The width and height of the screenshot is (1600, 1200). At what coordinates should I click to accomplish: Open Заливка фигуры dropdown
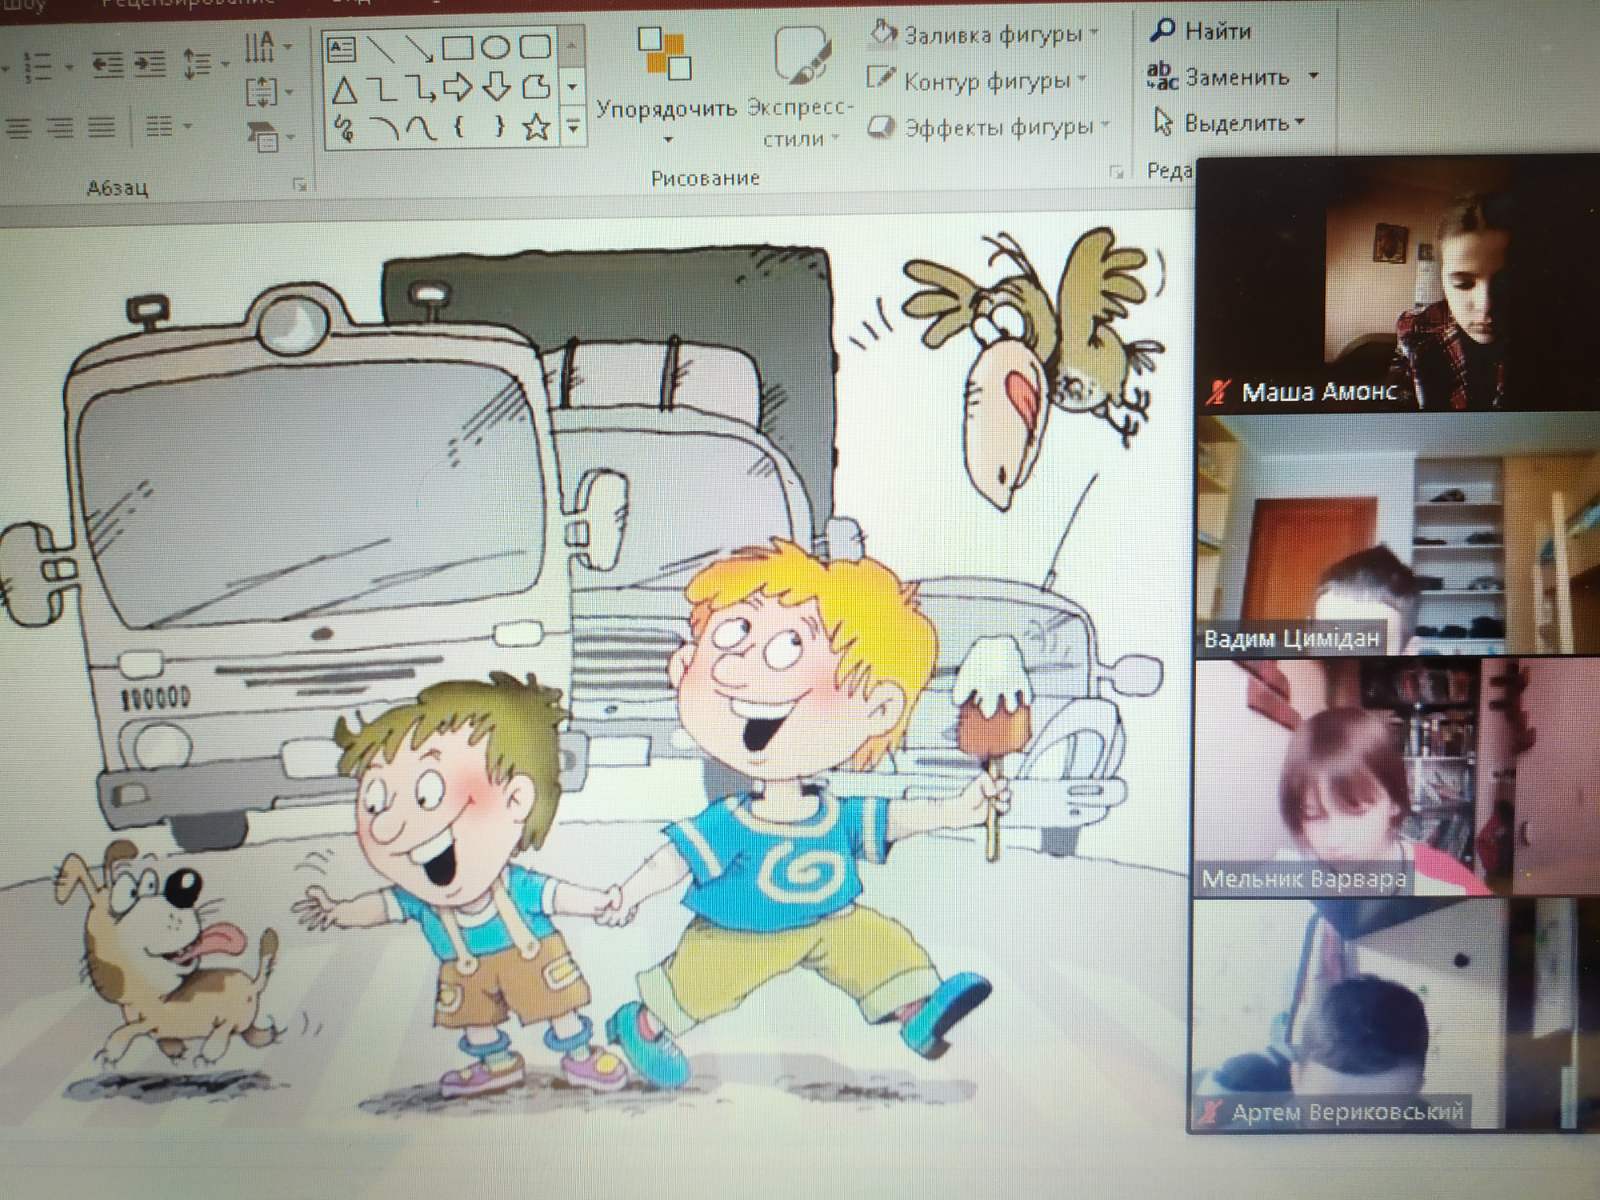[984, 35]
